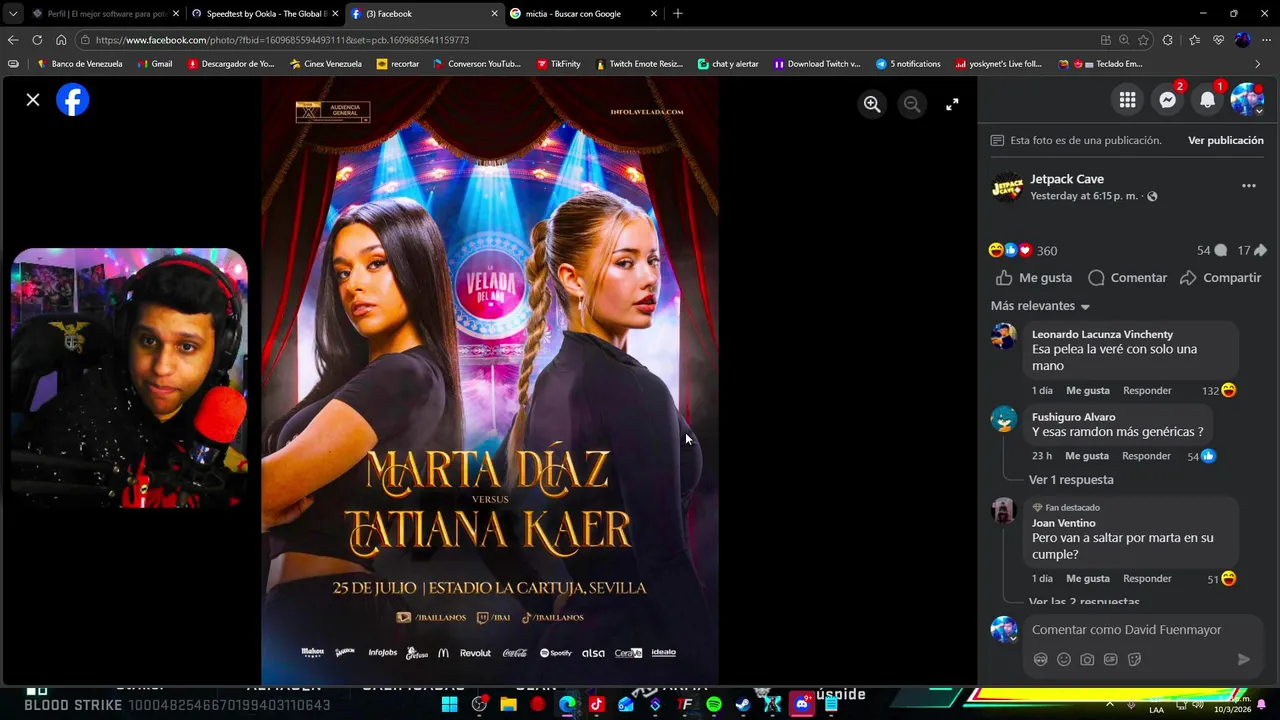This screenshot has height=720, width=1280.
Task: Switch to the 'mictia - Buscar con Google' tab
Action: 583,14
